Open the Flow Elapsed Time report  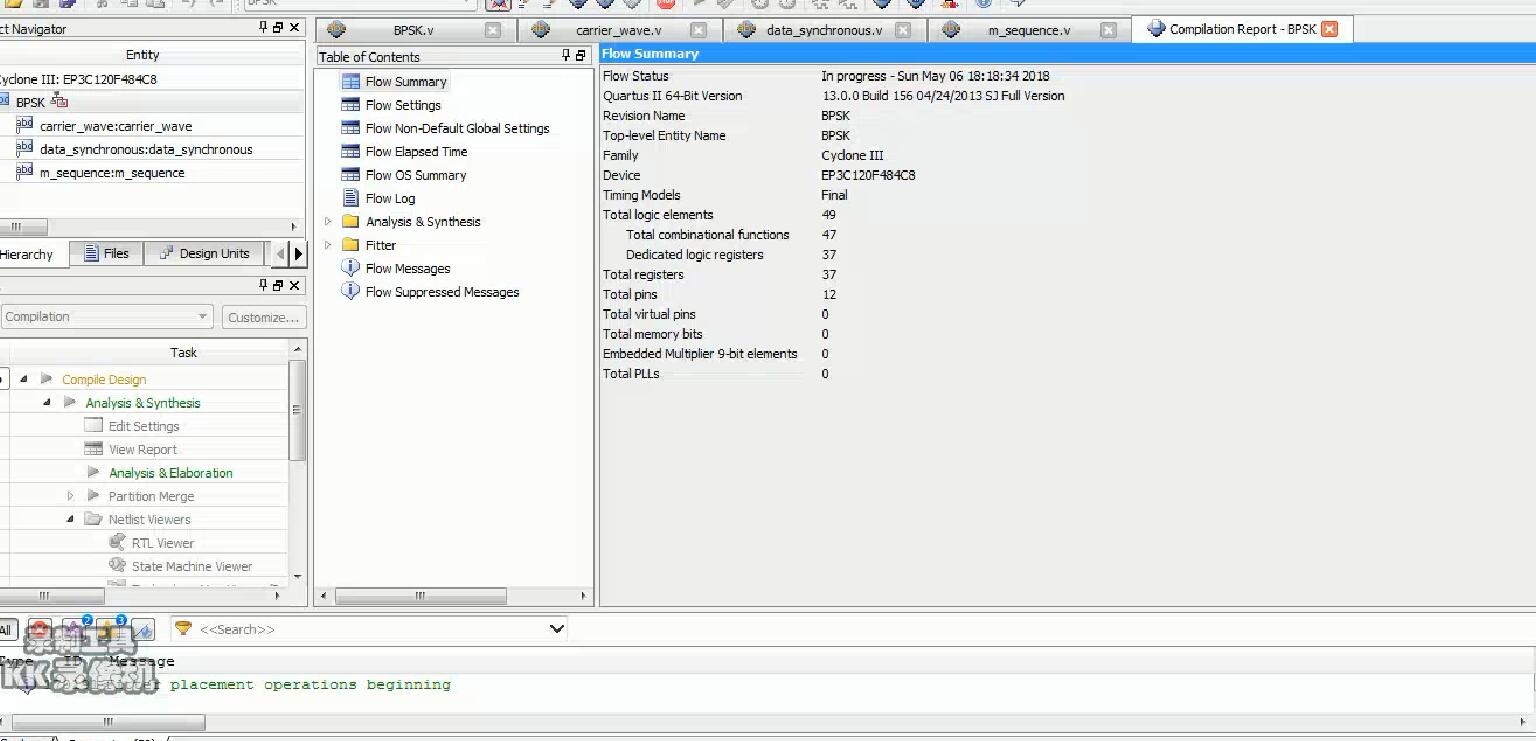(x=416, y=152)
